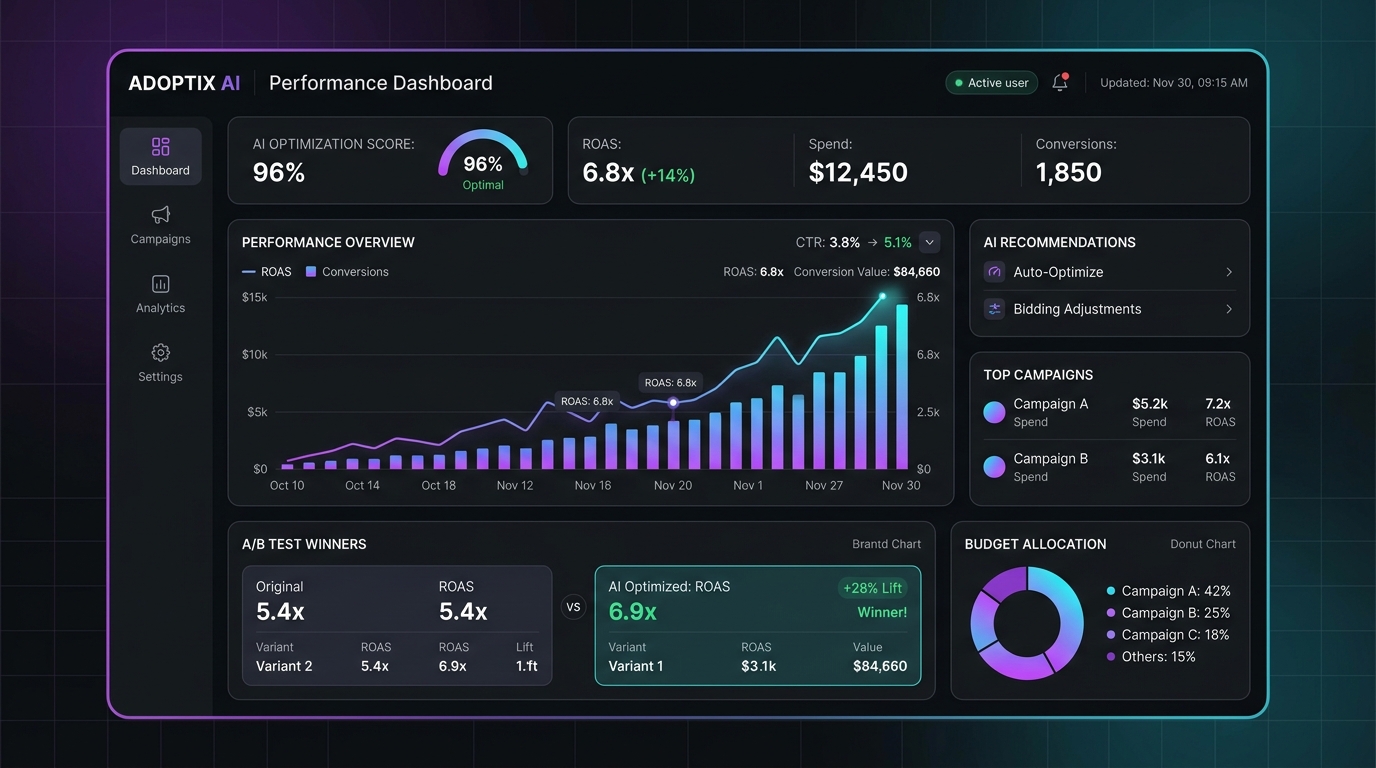
Task: Click the Nov 27 axis label
Action: point(823,485)
